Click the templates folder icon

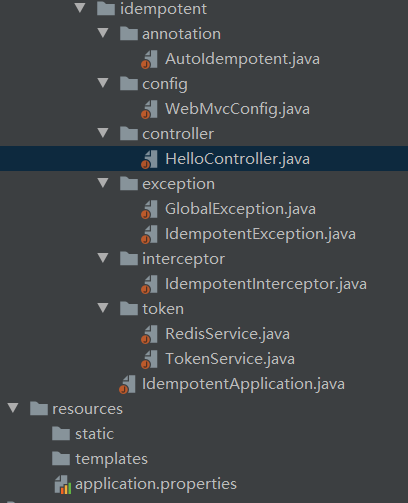(61, 459)
